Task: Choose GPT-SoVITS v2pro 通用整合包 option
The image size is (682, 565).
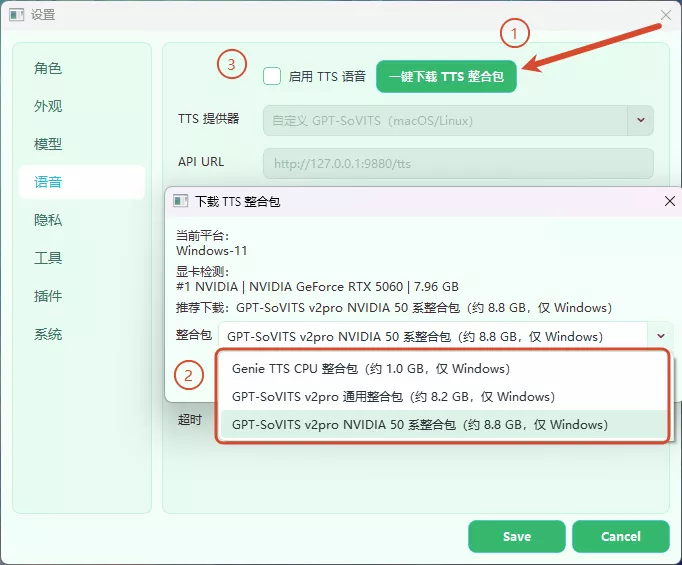Action: 442,397
